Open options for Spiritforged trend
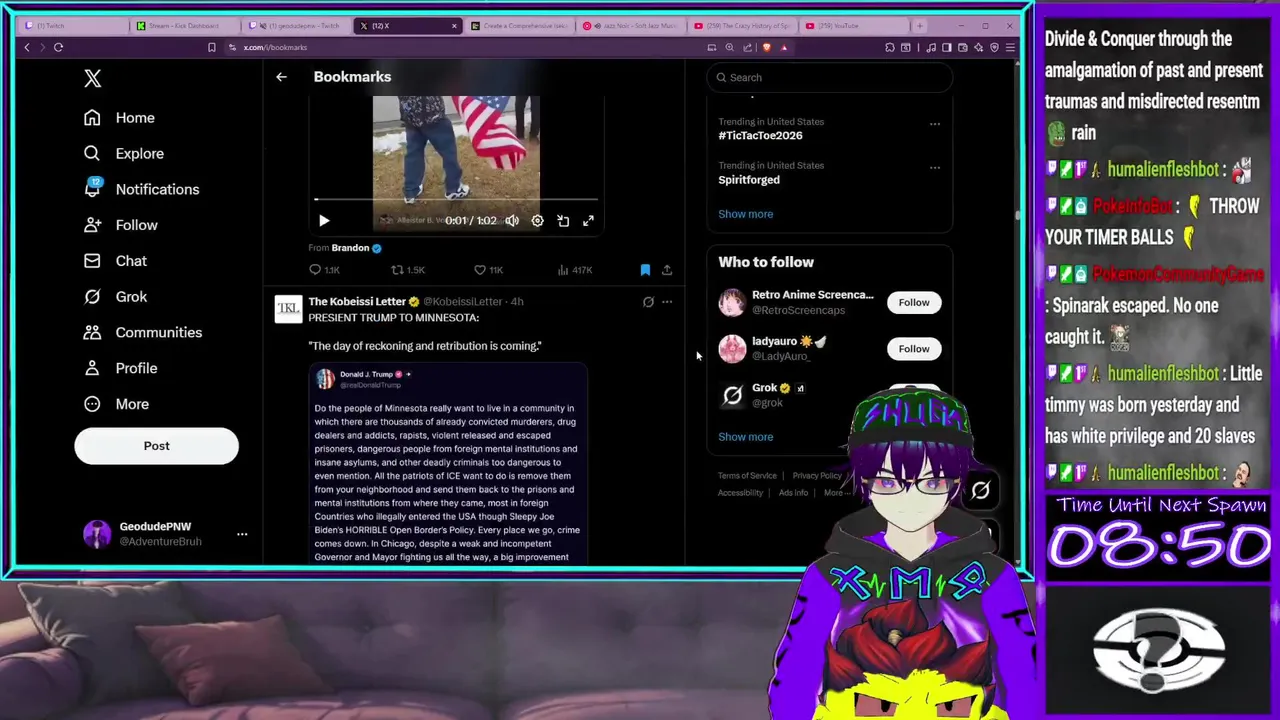Image resolution: width=1280 pixels, height=720 pixels. pyautogui.click(x=934, y=168)
